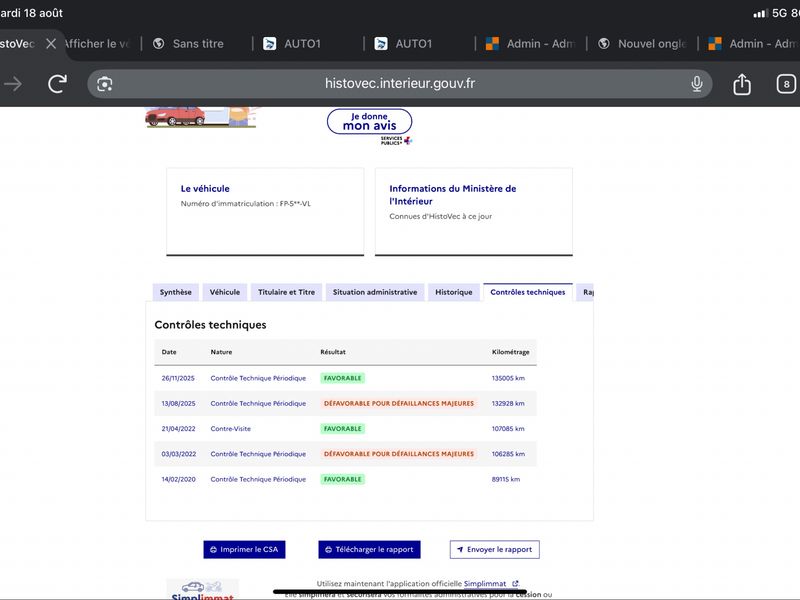Close the HistoVec tab with the X
Screen dimensions: 800x600
(51, 44)
